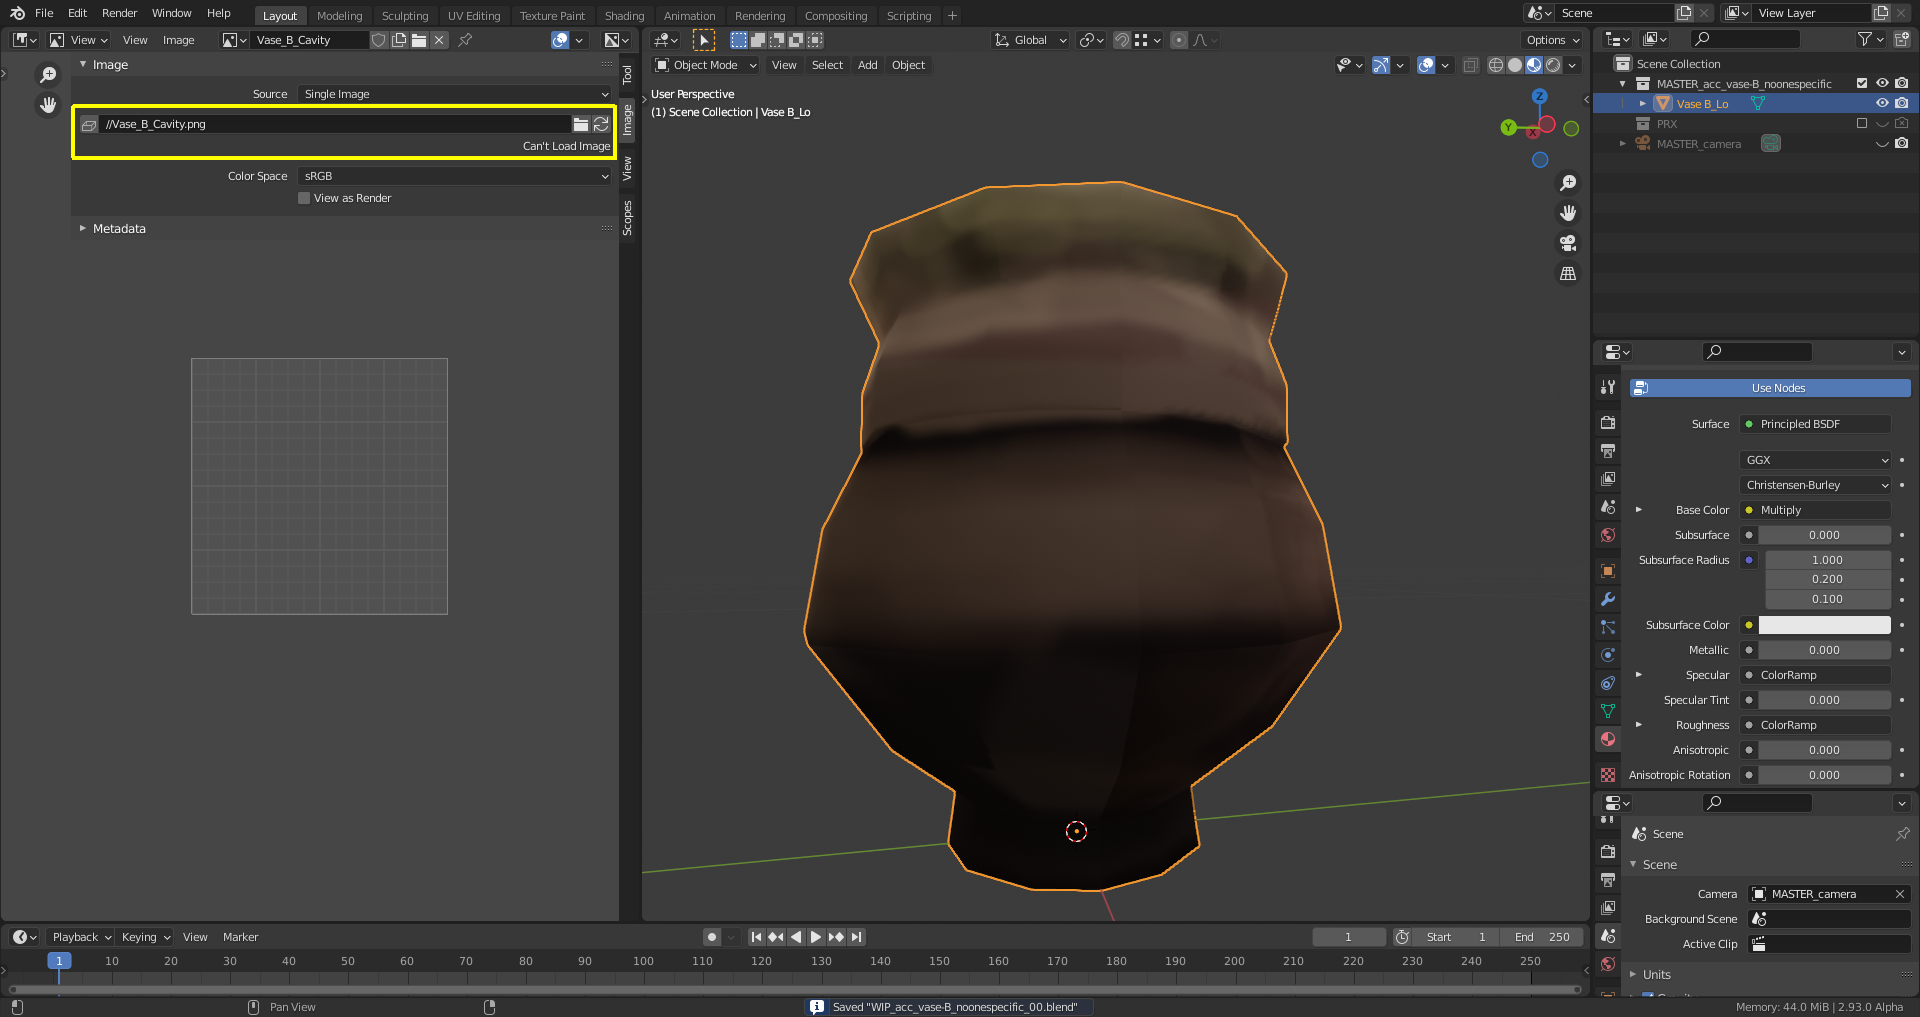This screenshot has width=1920, height=1017.
Task: Open Modifier properties wrench tab
Action: tap(1608, 599)
